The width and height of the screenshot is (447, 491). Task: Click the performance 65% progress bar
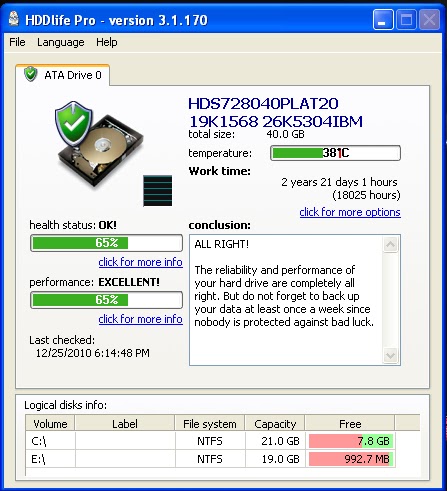pyautogui.click(x=106, y=300)
